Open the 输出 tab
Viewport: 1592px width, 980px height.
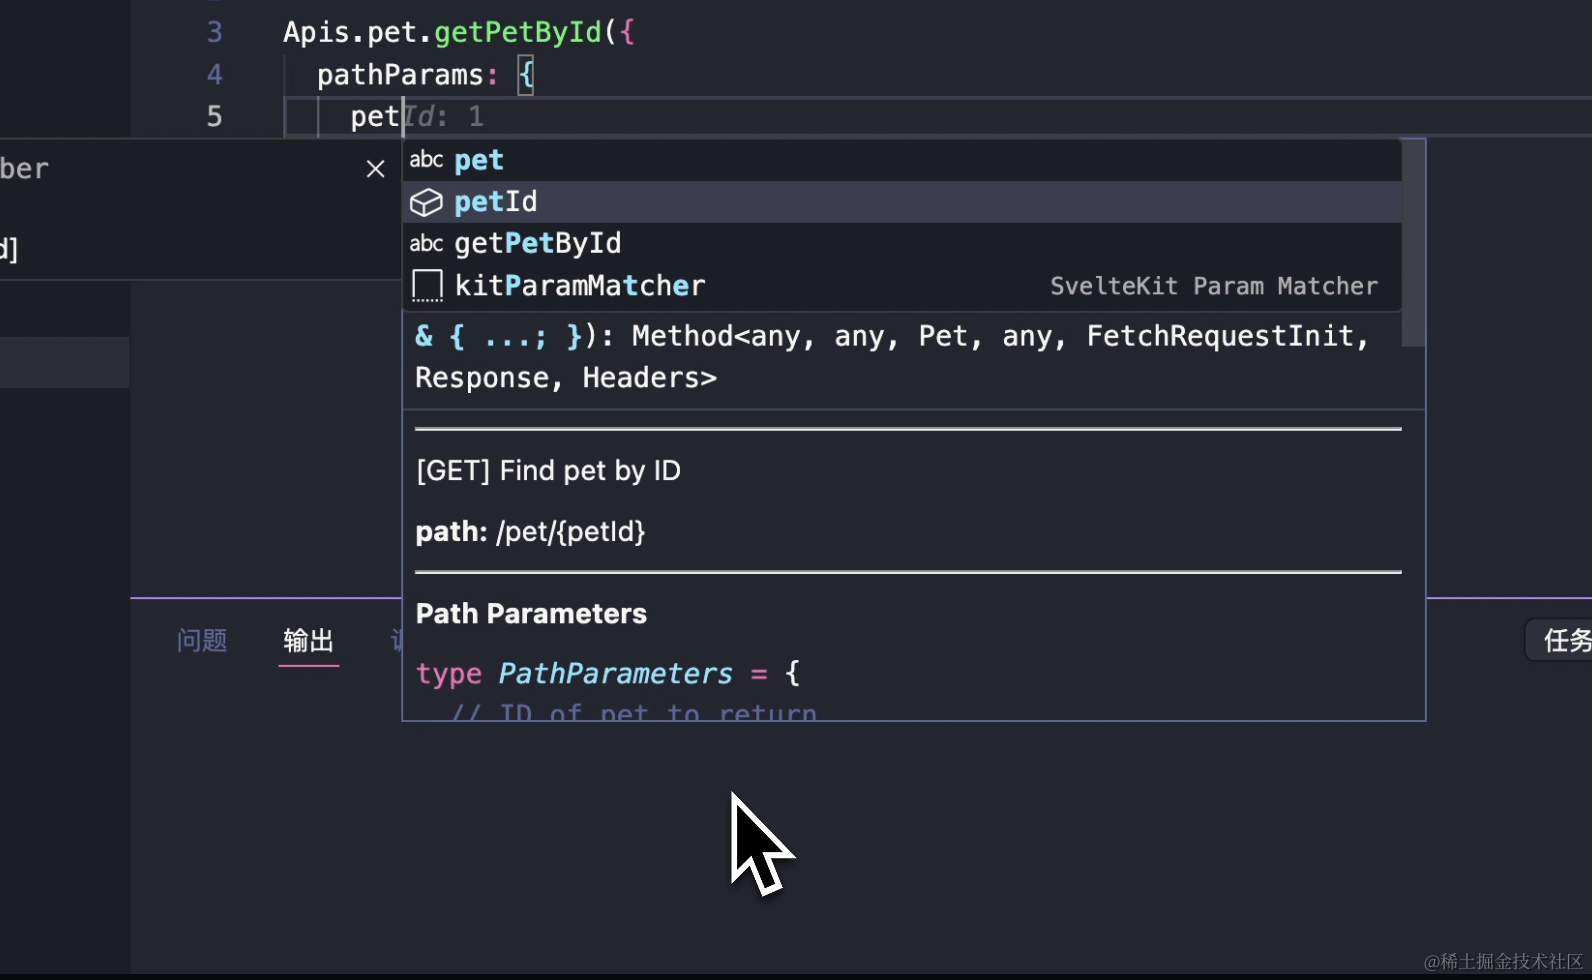[308, 640]
